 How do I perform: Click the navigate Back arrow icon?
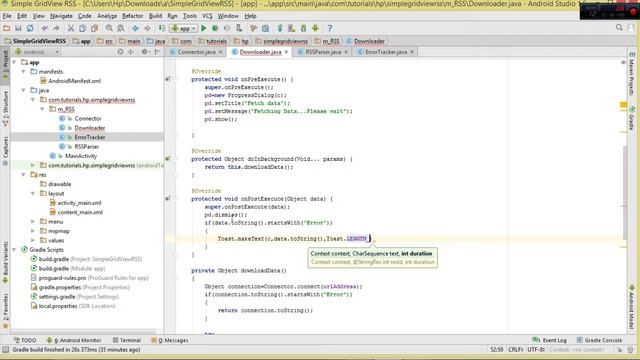(x=136, y=28)
